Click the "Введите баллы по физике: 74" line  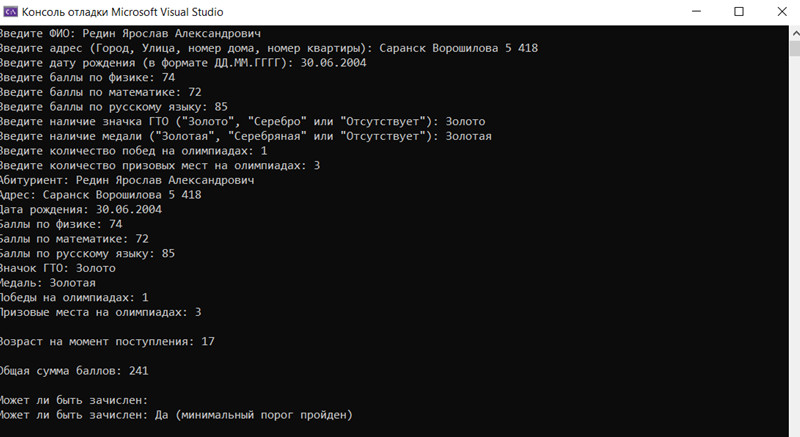[88, 77]
